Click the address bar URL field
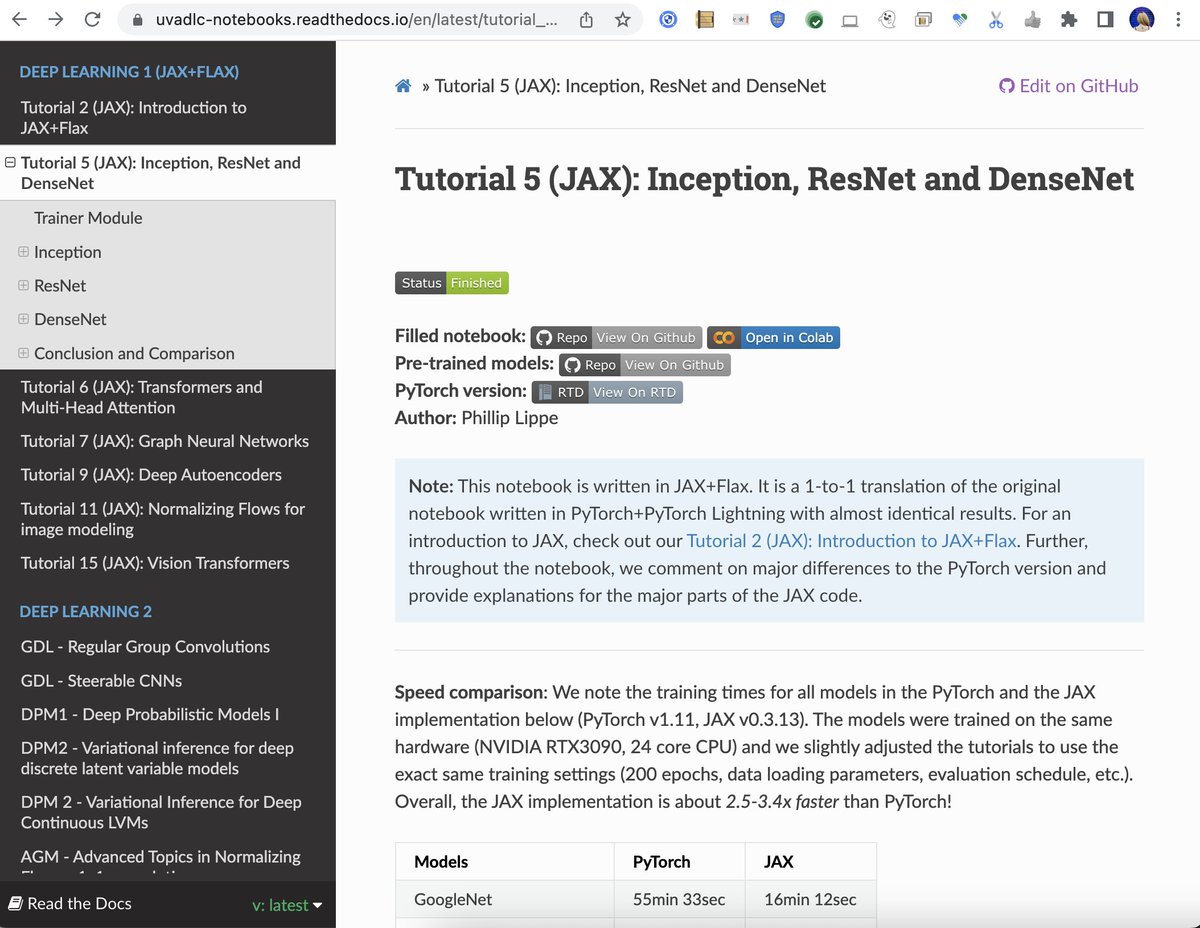 click(x=357, y=19)
